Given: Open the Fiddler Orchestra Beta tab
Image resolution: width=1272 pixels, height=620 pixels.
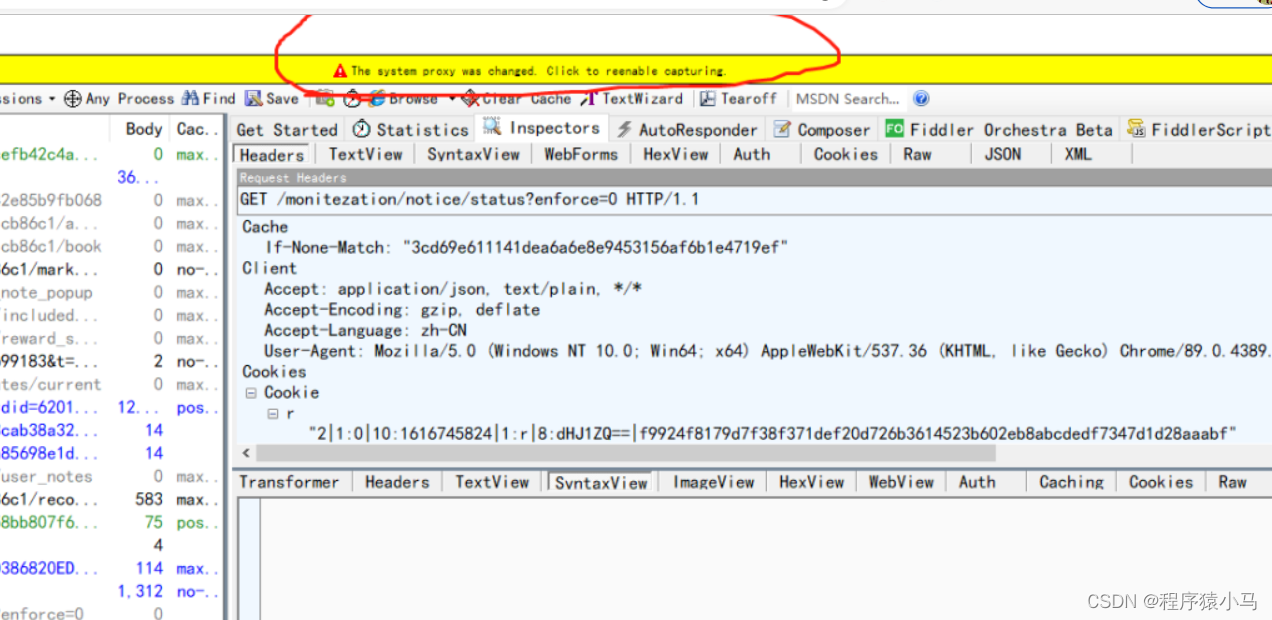Looking at the screenshot, I should pyautogui.click(x=999, y=129).
